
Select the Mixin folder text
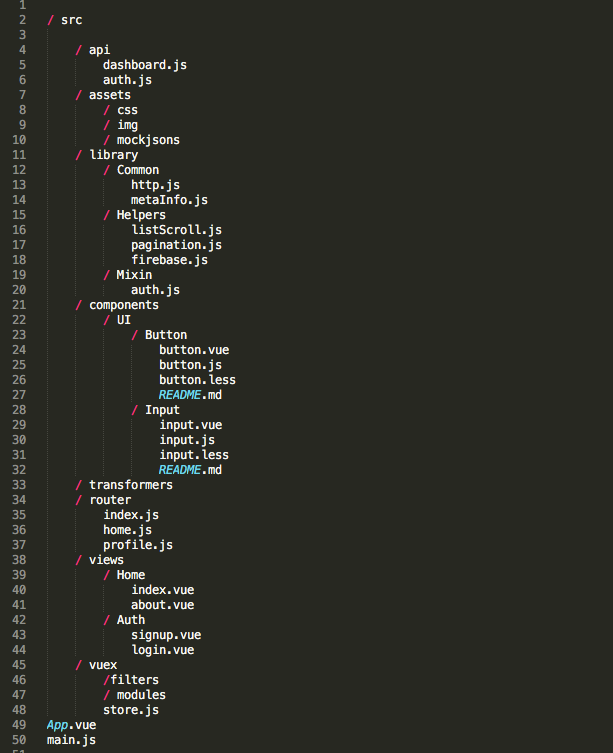point(134,275)
